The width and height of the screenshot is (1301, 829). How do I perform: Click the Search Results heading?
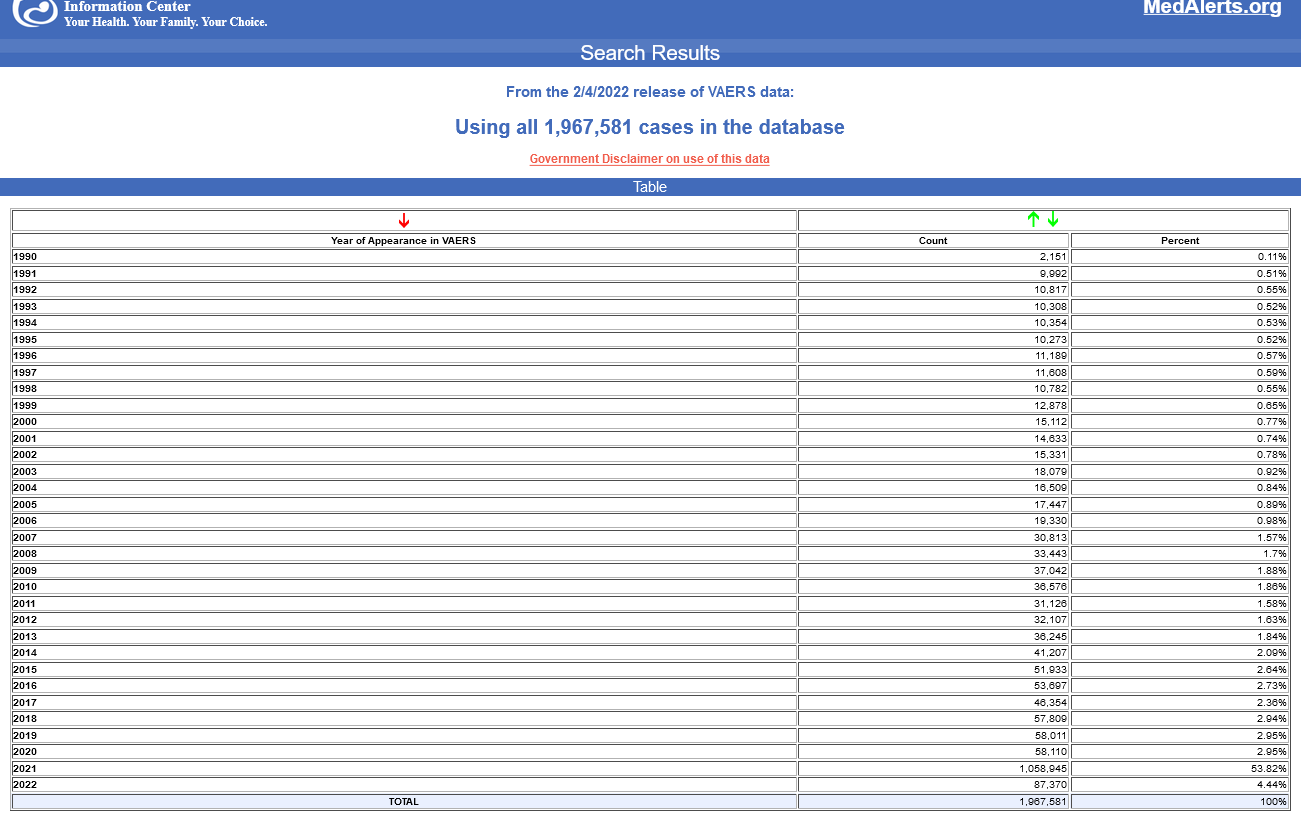pyautogui.click(x=650, y=53)
